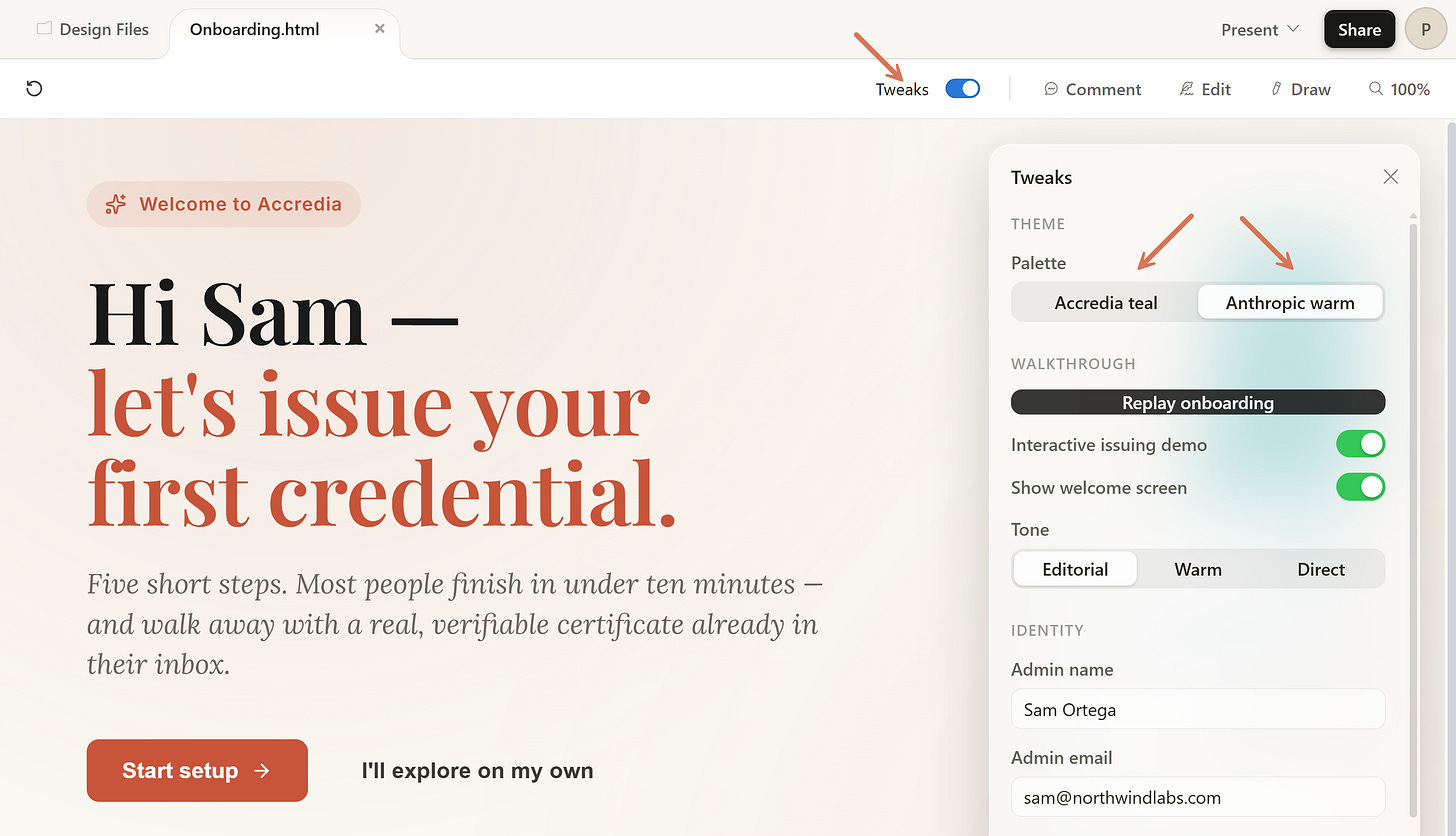Viewport: 1456px width, 836px height.
Task: Select the Edit pencil tool
Action: coord(1205,89)
